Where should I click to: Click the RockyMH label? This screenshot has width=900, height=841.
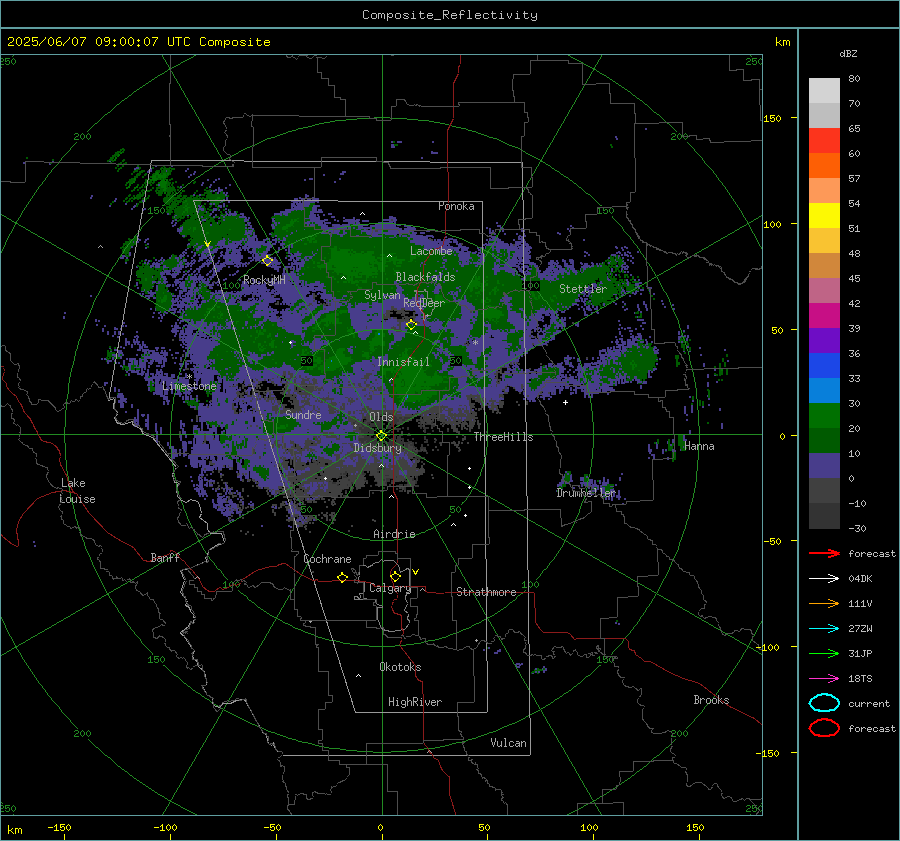pyautogui.click(x=264, y=280)
